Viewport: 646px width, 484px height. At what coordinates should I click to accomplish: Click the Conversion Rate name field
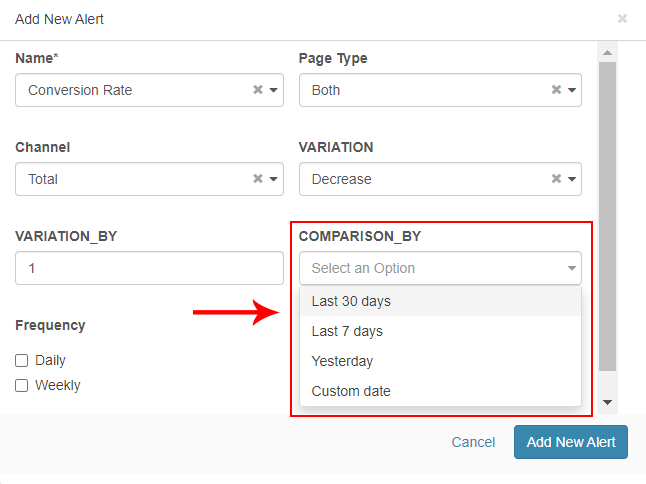click(149, 90)
